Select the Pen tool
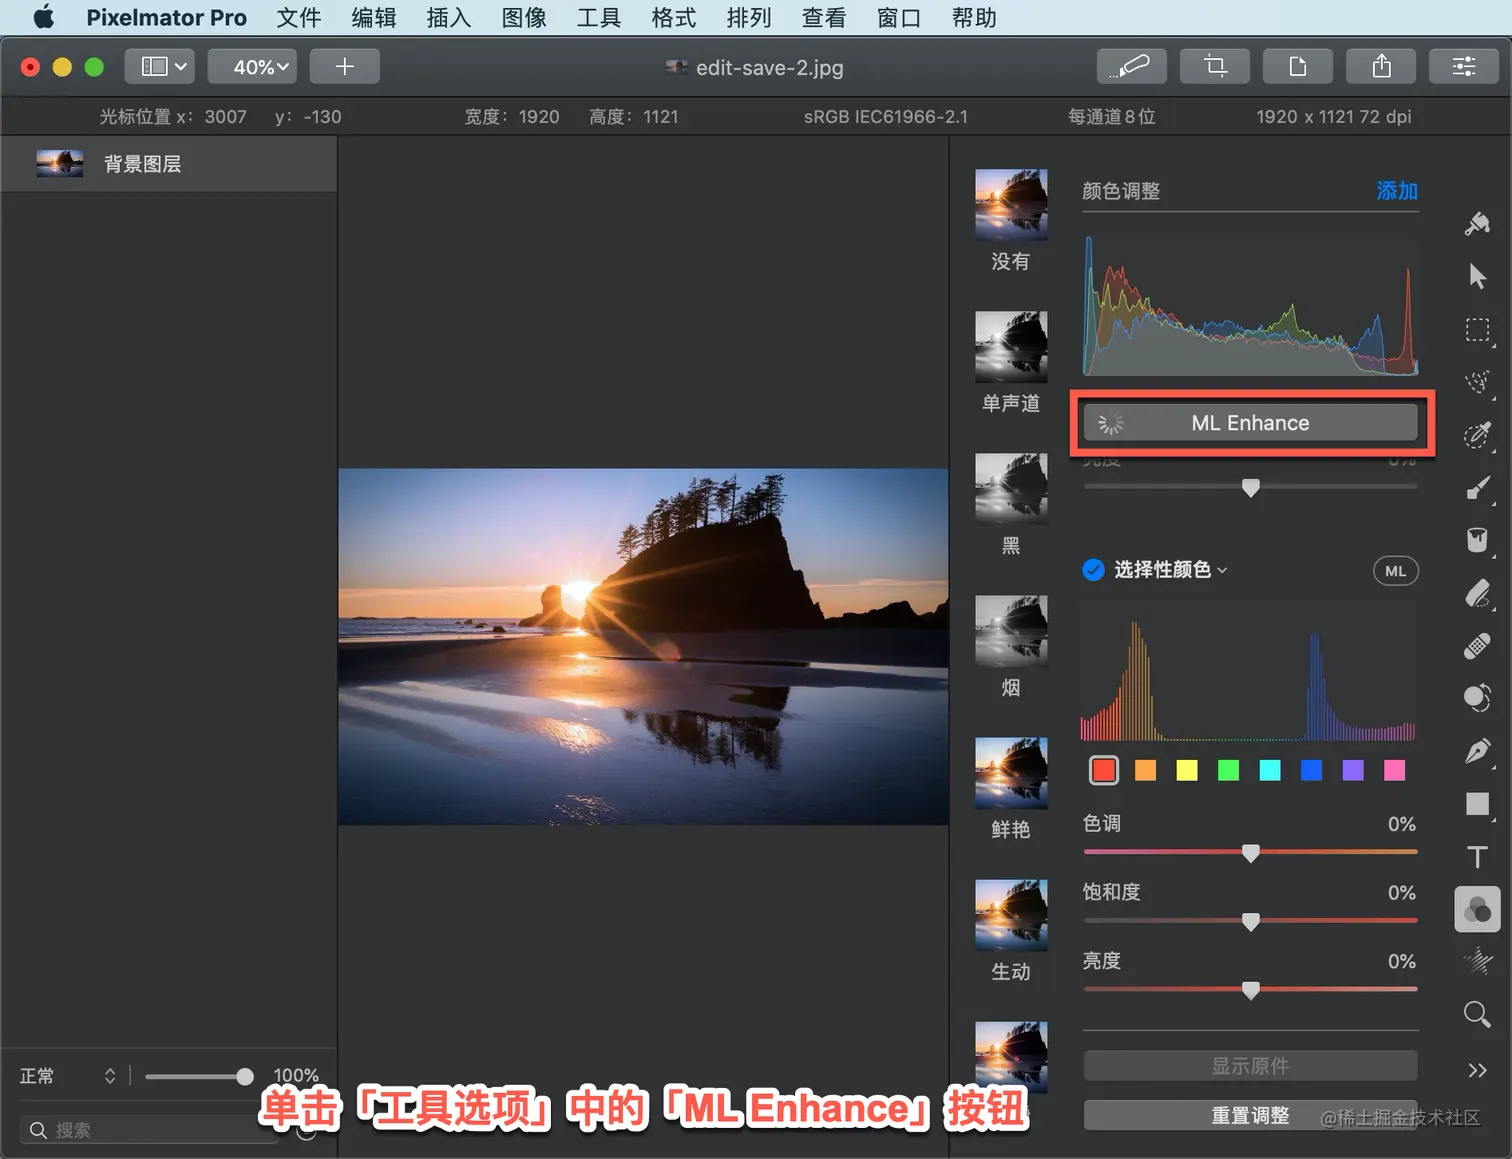The height and width of the screenshot is (1159, 1512). [1477, 751]
